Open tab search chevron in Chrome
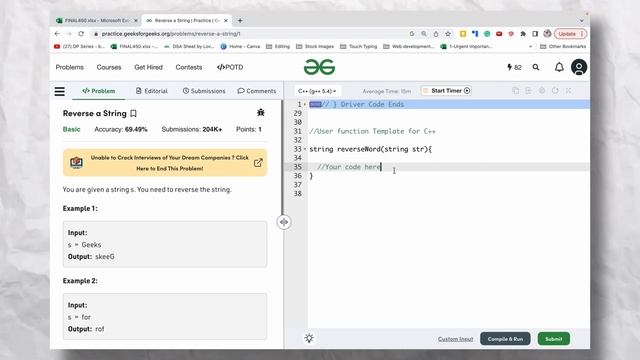The height and width of the screenshot is (360, 640). pyautogui.click(x=582, y=20)
